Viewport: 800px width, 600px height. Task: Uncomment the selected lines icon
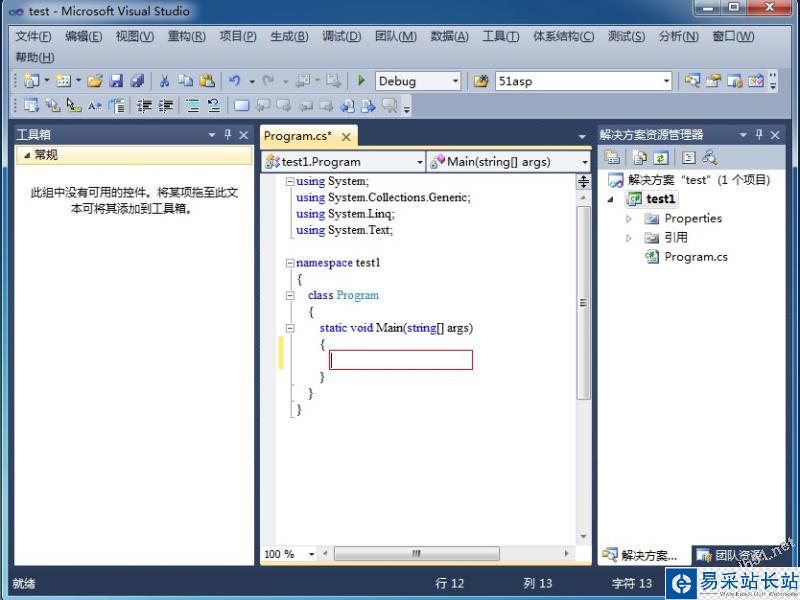(214, 106)
